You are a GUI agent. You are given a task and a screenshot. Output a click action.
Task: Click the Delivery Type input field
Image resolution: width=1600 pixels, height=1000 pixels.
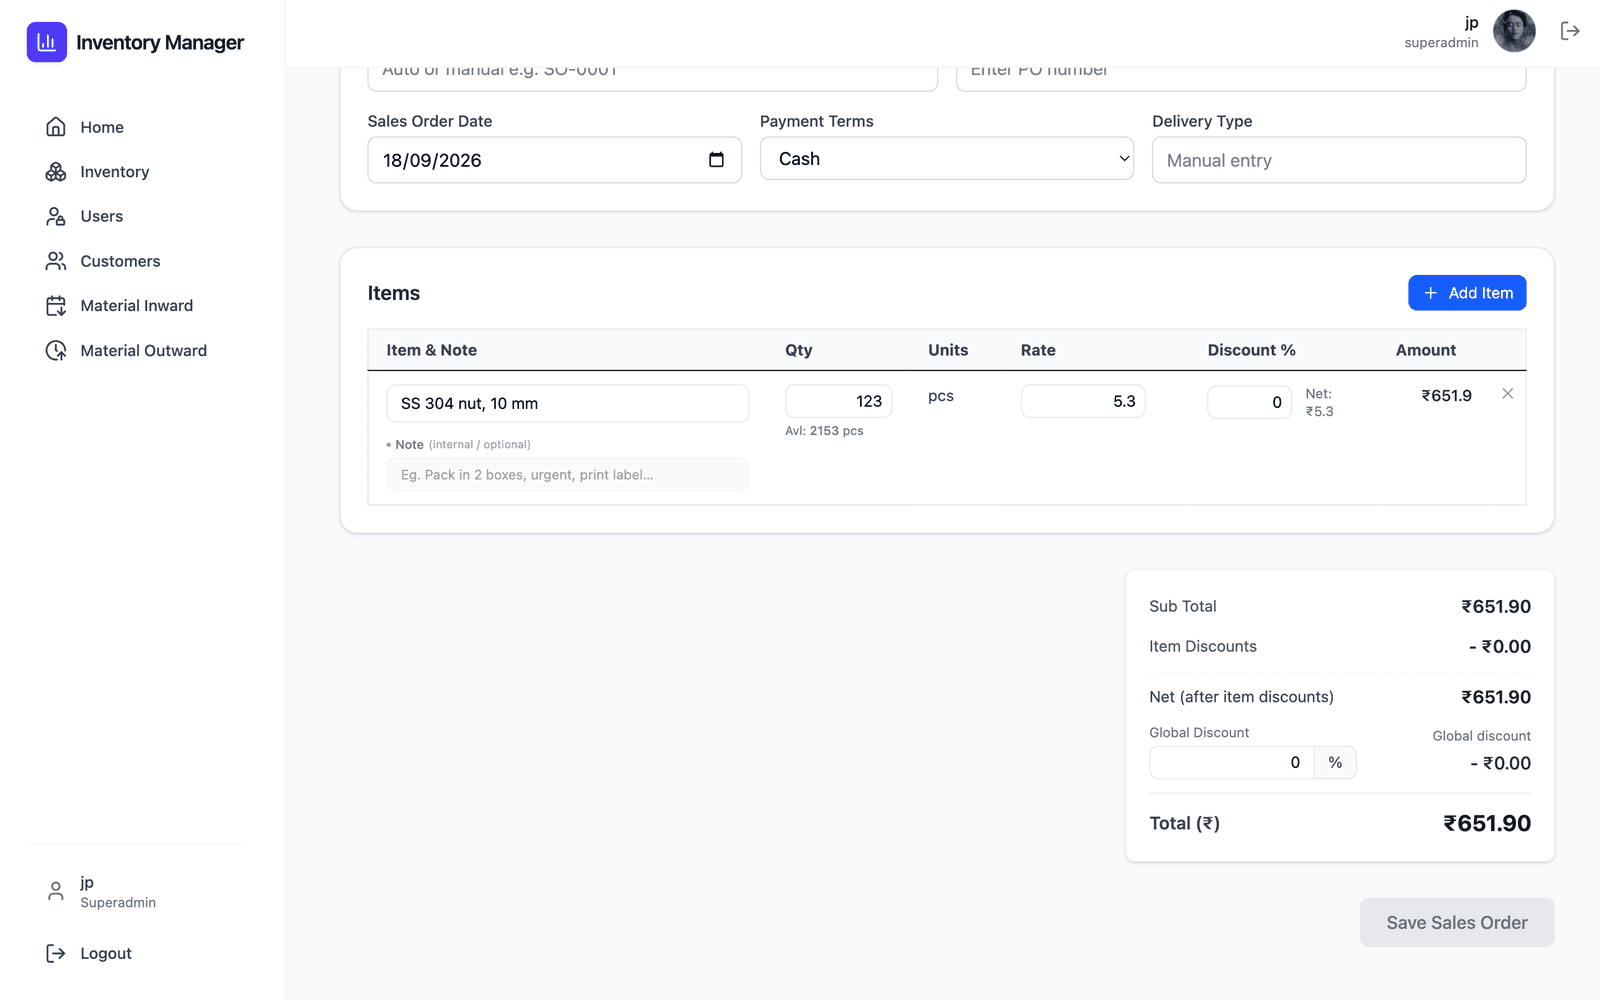1339,160
